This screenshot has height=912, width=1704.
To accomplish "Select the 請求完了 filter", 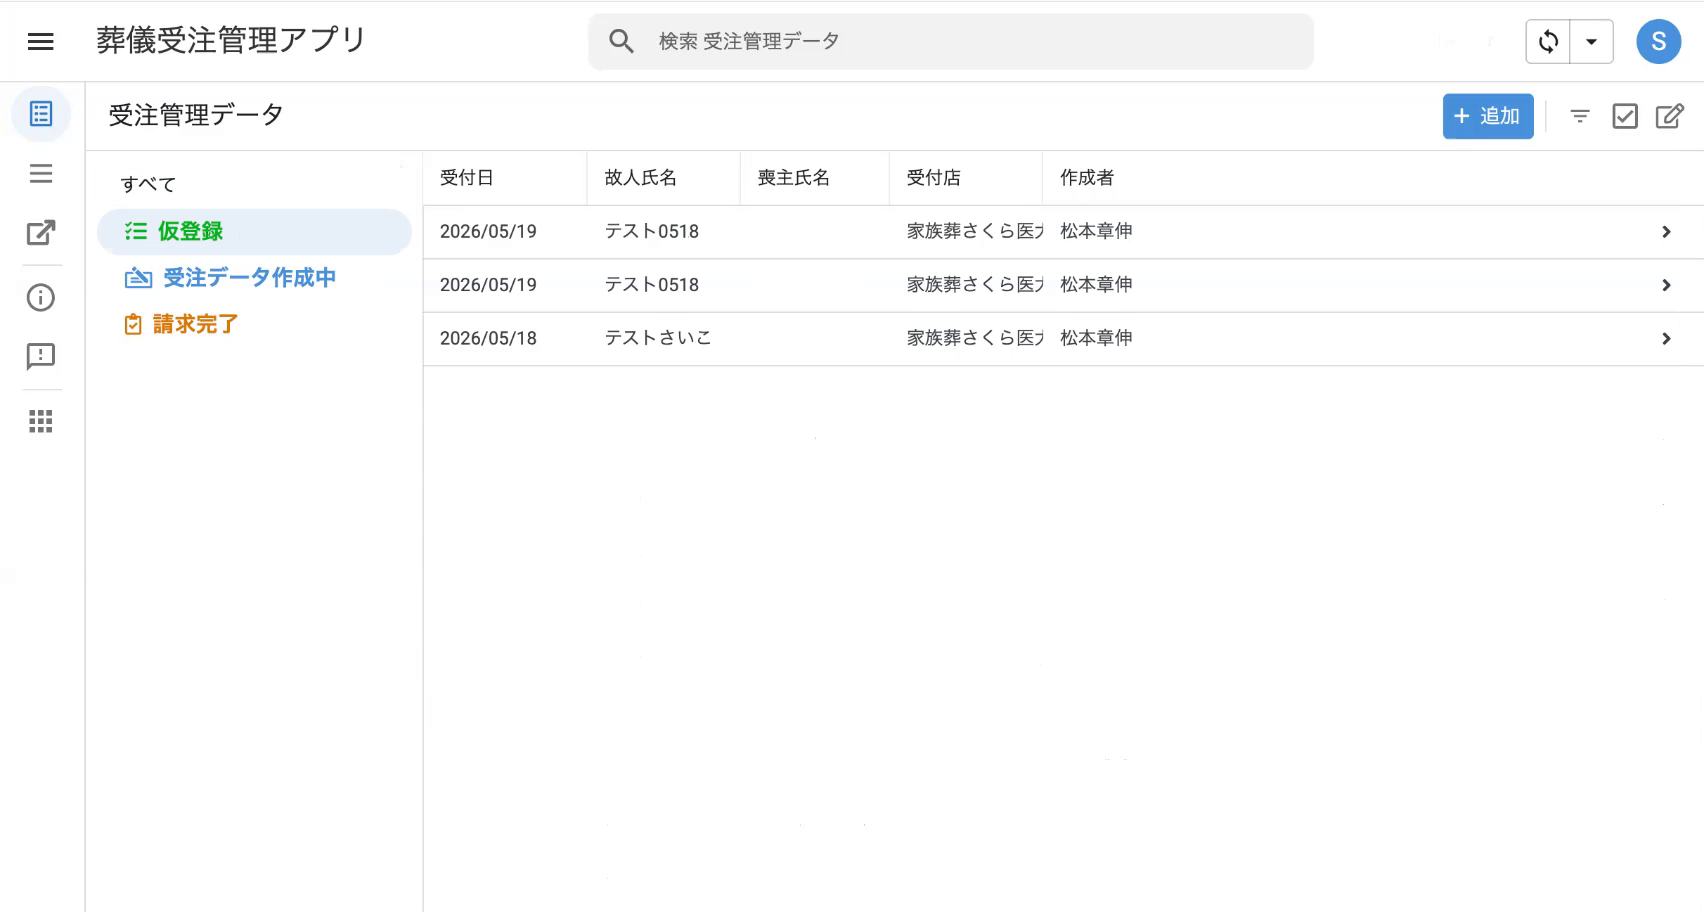I will tap(181, 324).
